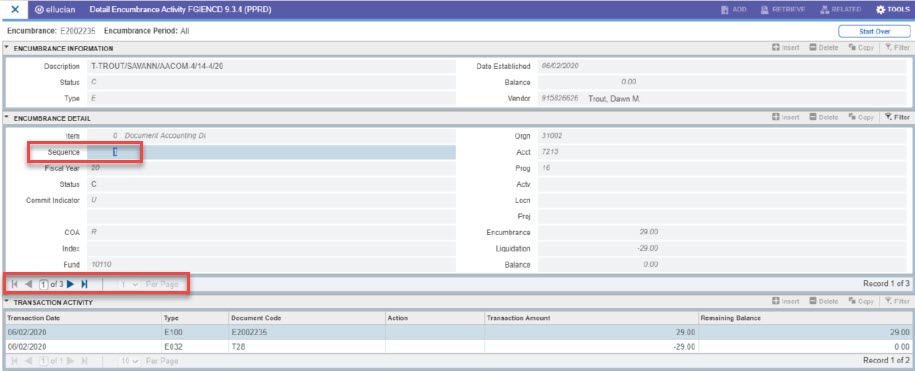
Task: Go to next page in Transaction Activity
Action: pos(71,361)
